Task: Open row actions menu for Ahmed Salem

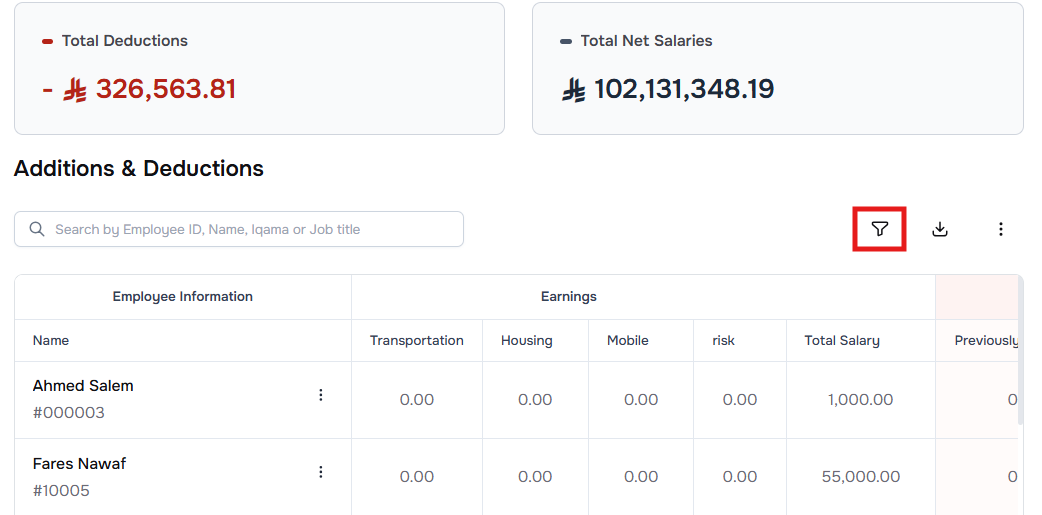Action: point(321,395)
